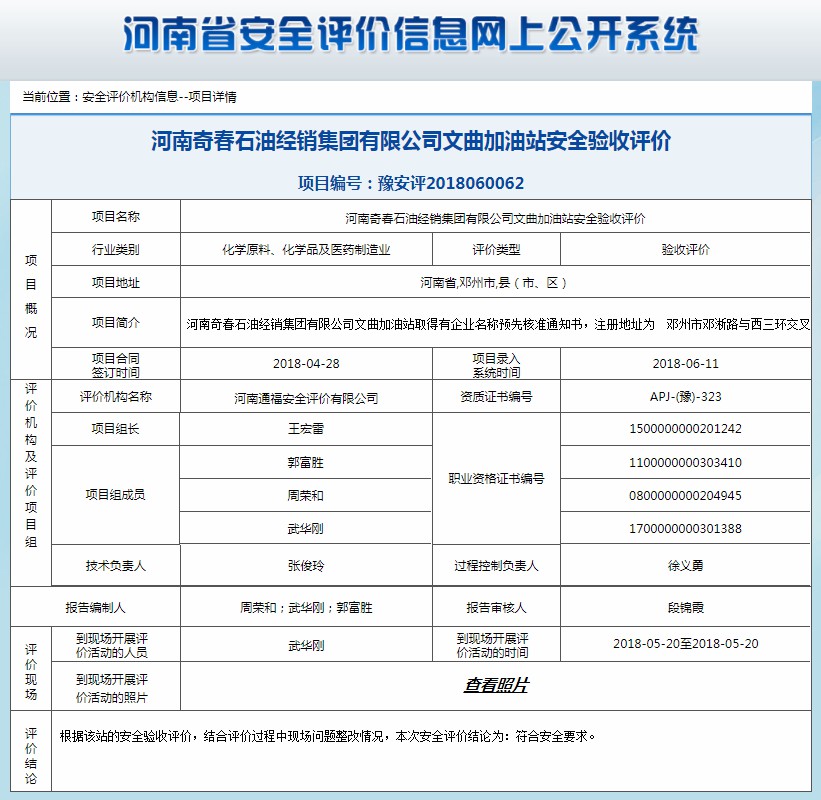Click the 项目简介 label
The image size is (821, 800).
coord(116,323)
